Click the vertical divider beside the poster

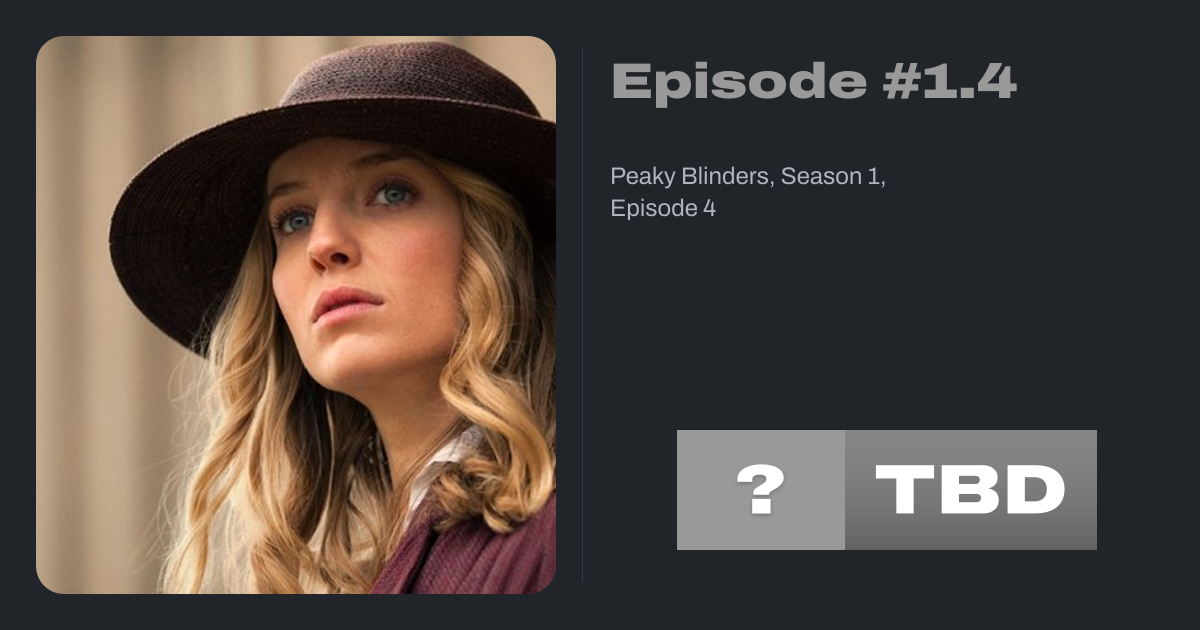pyautogui.click(x=583, y=315)
